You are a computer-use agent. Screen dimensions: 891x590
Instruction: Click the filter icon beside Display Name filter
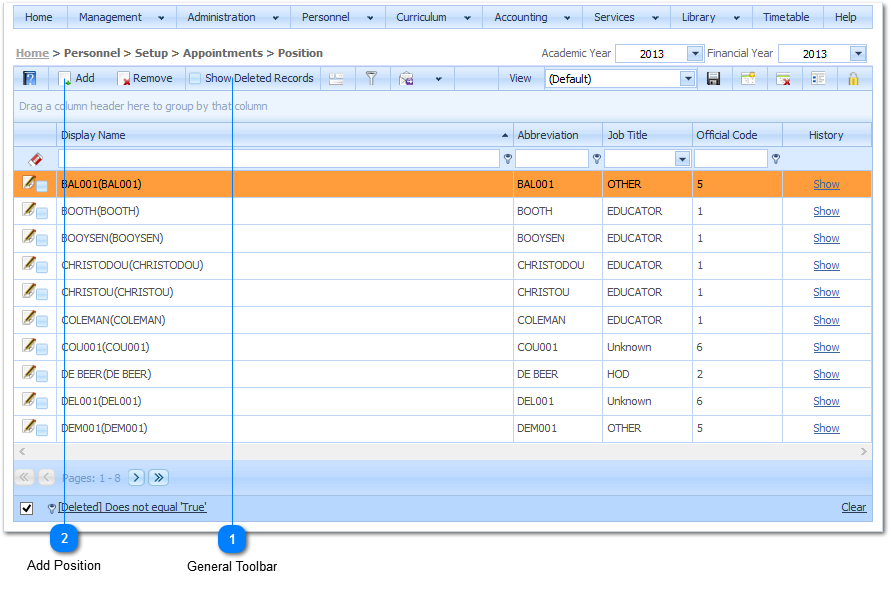tap(507, 159)
